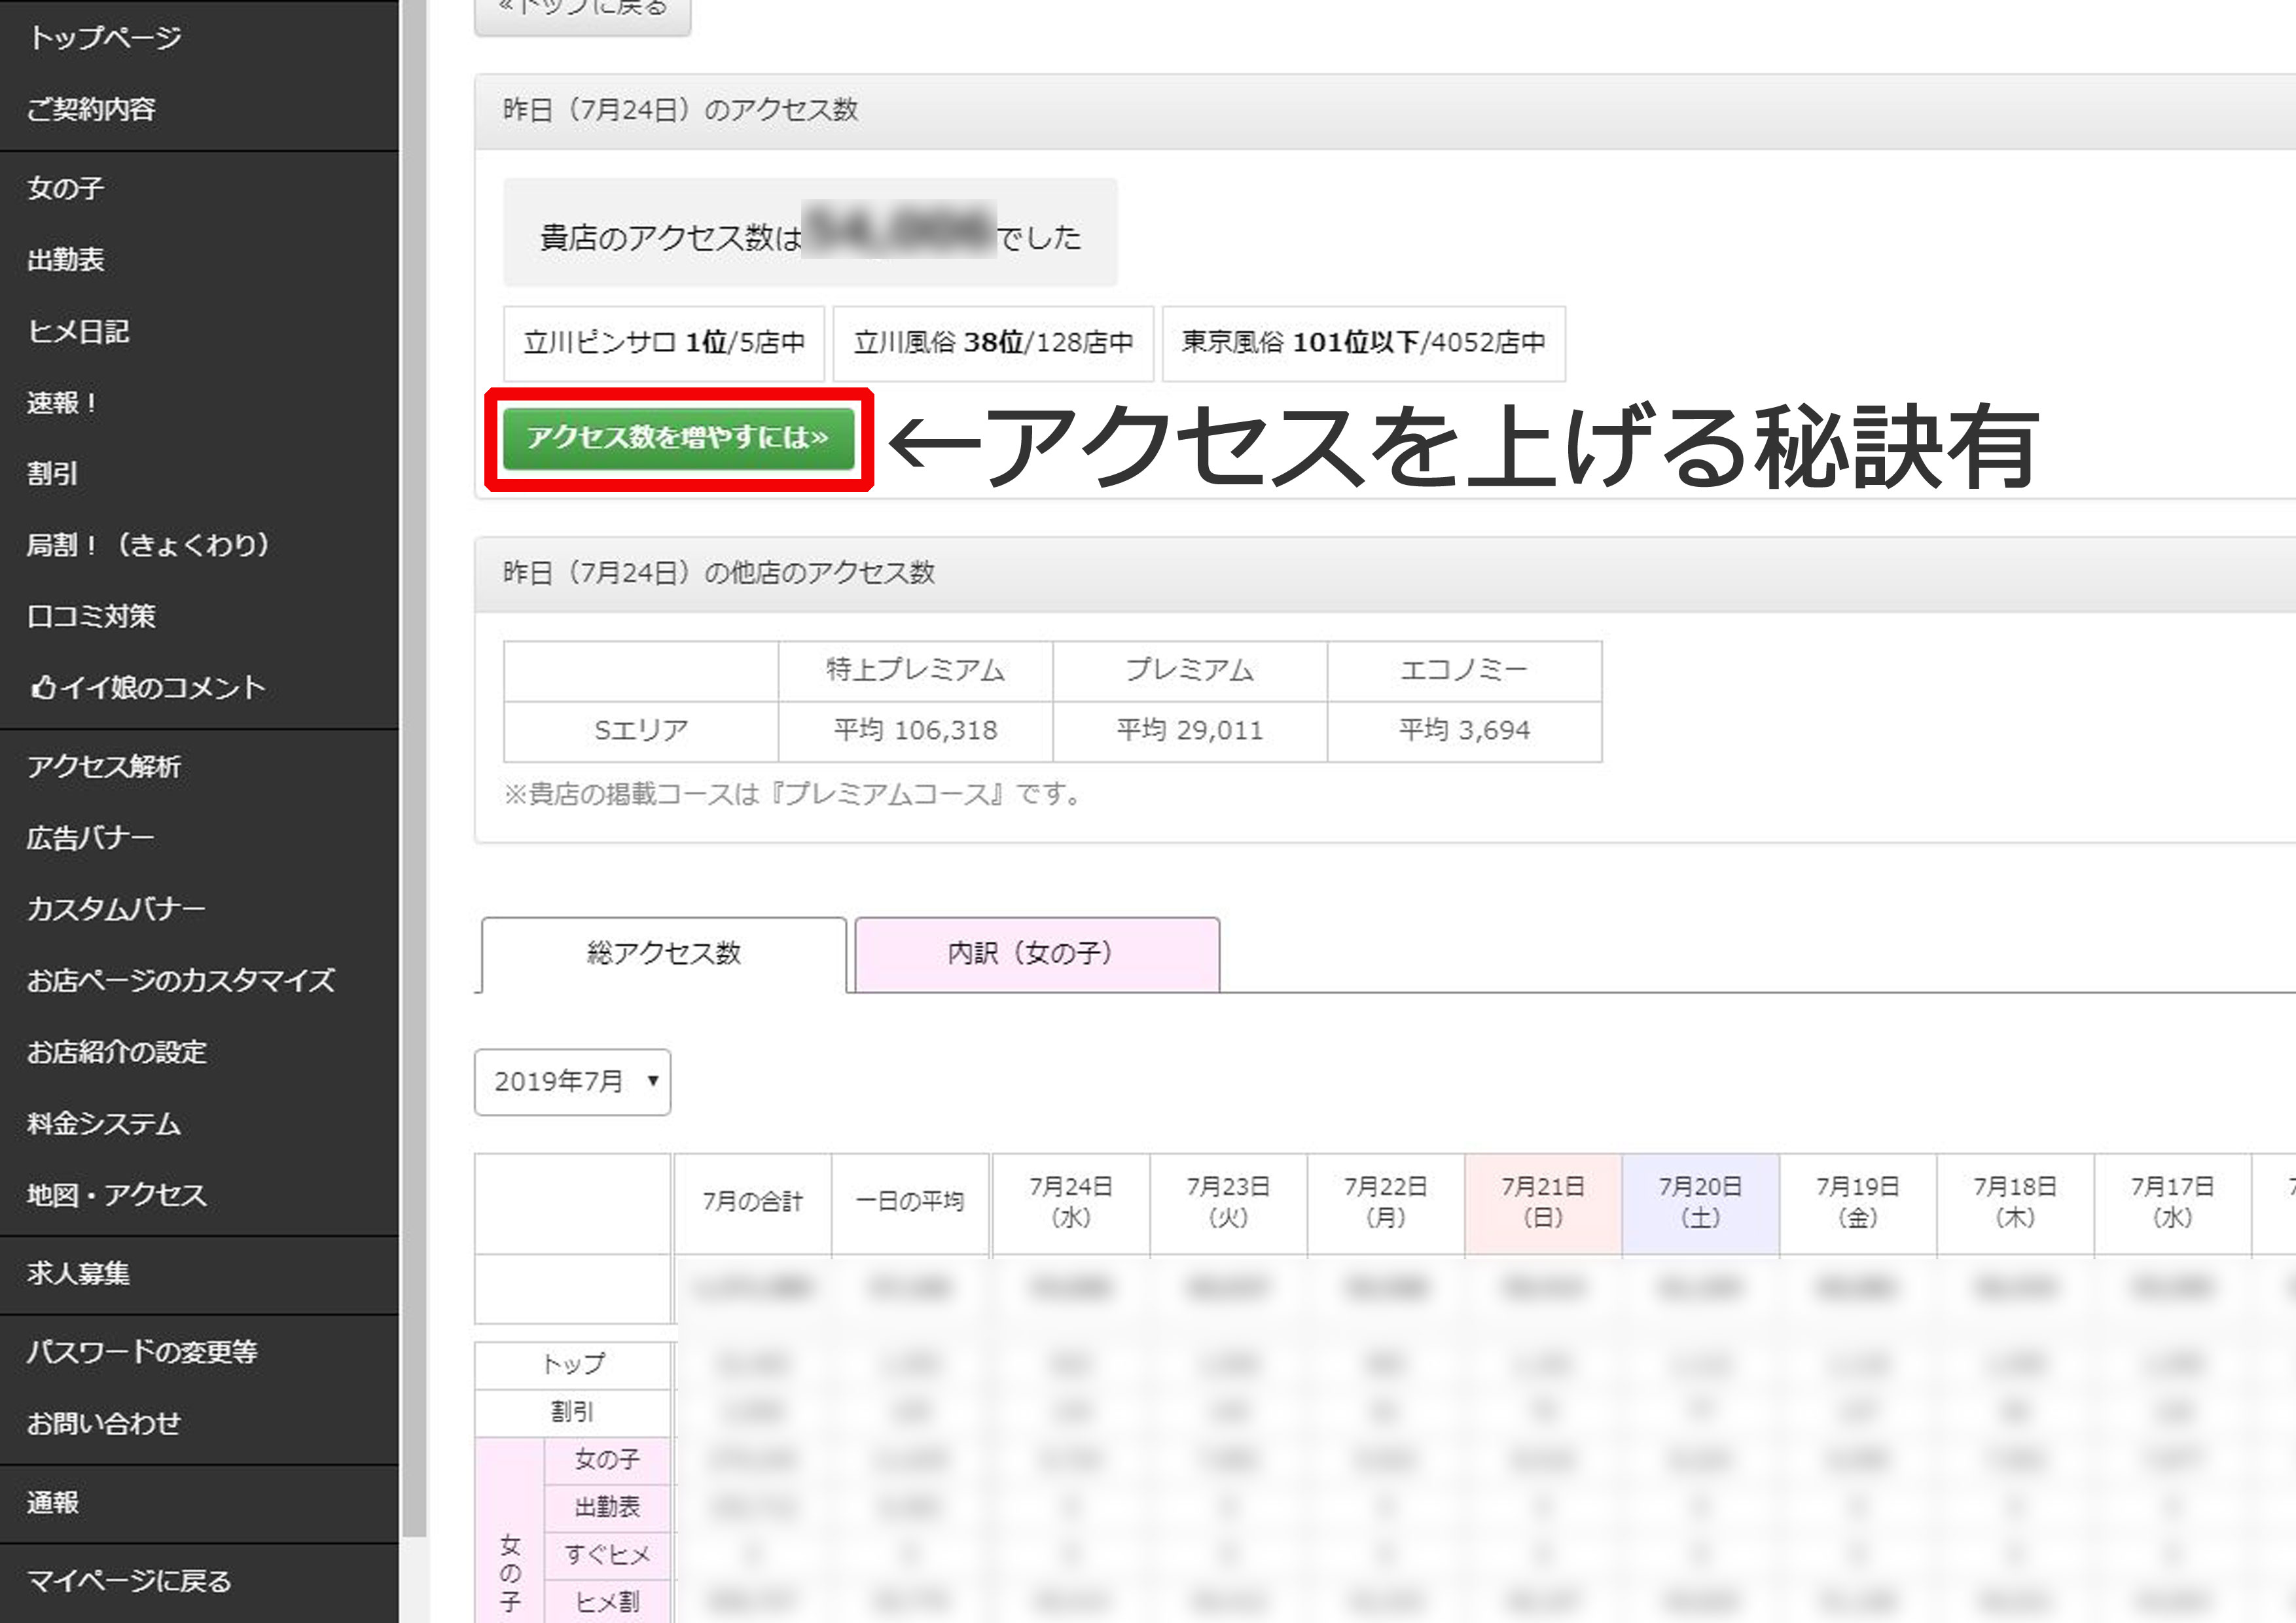Click 料金システム in sidebar
The height and width of the screenshot is (1623, 2296).
[103, 1124]
